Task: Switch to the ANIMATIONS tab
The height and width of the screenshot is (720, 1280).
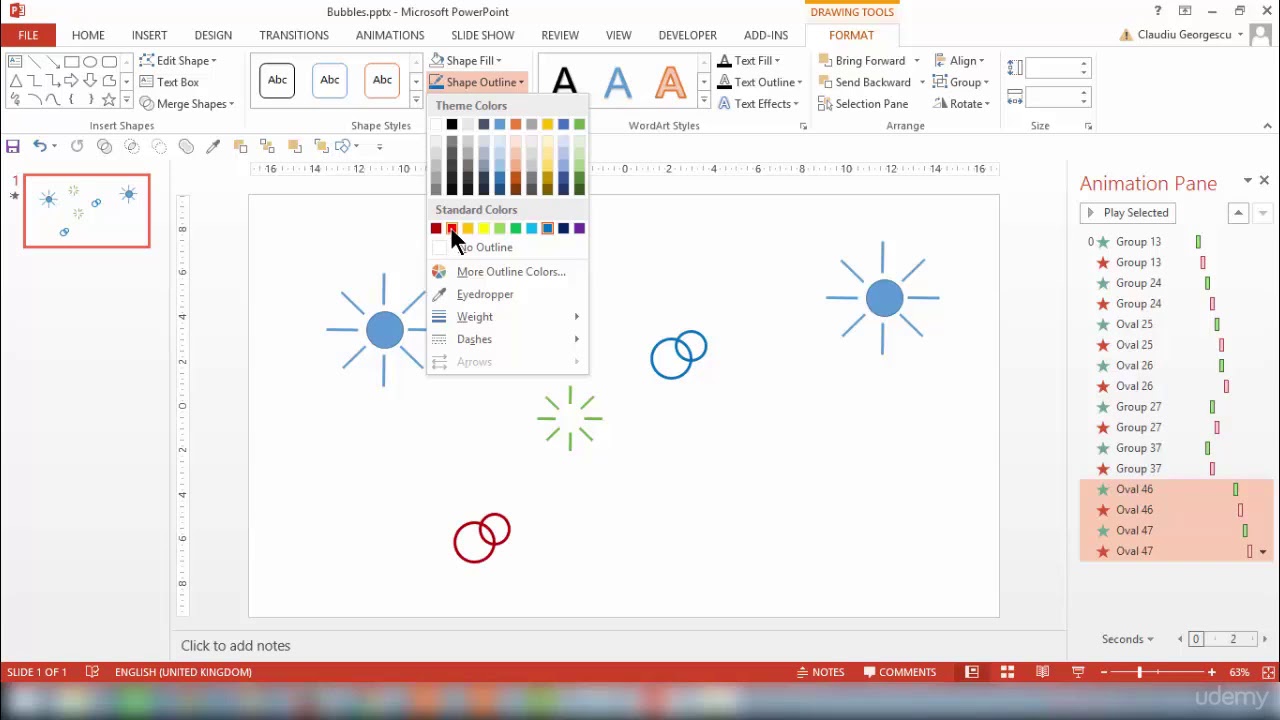Action: click(x=390, y=35)
